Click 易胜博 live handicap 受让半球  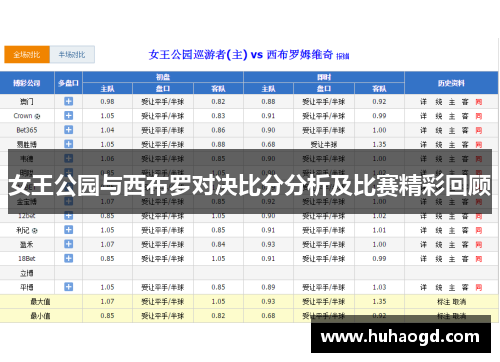tap(324, 144)
